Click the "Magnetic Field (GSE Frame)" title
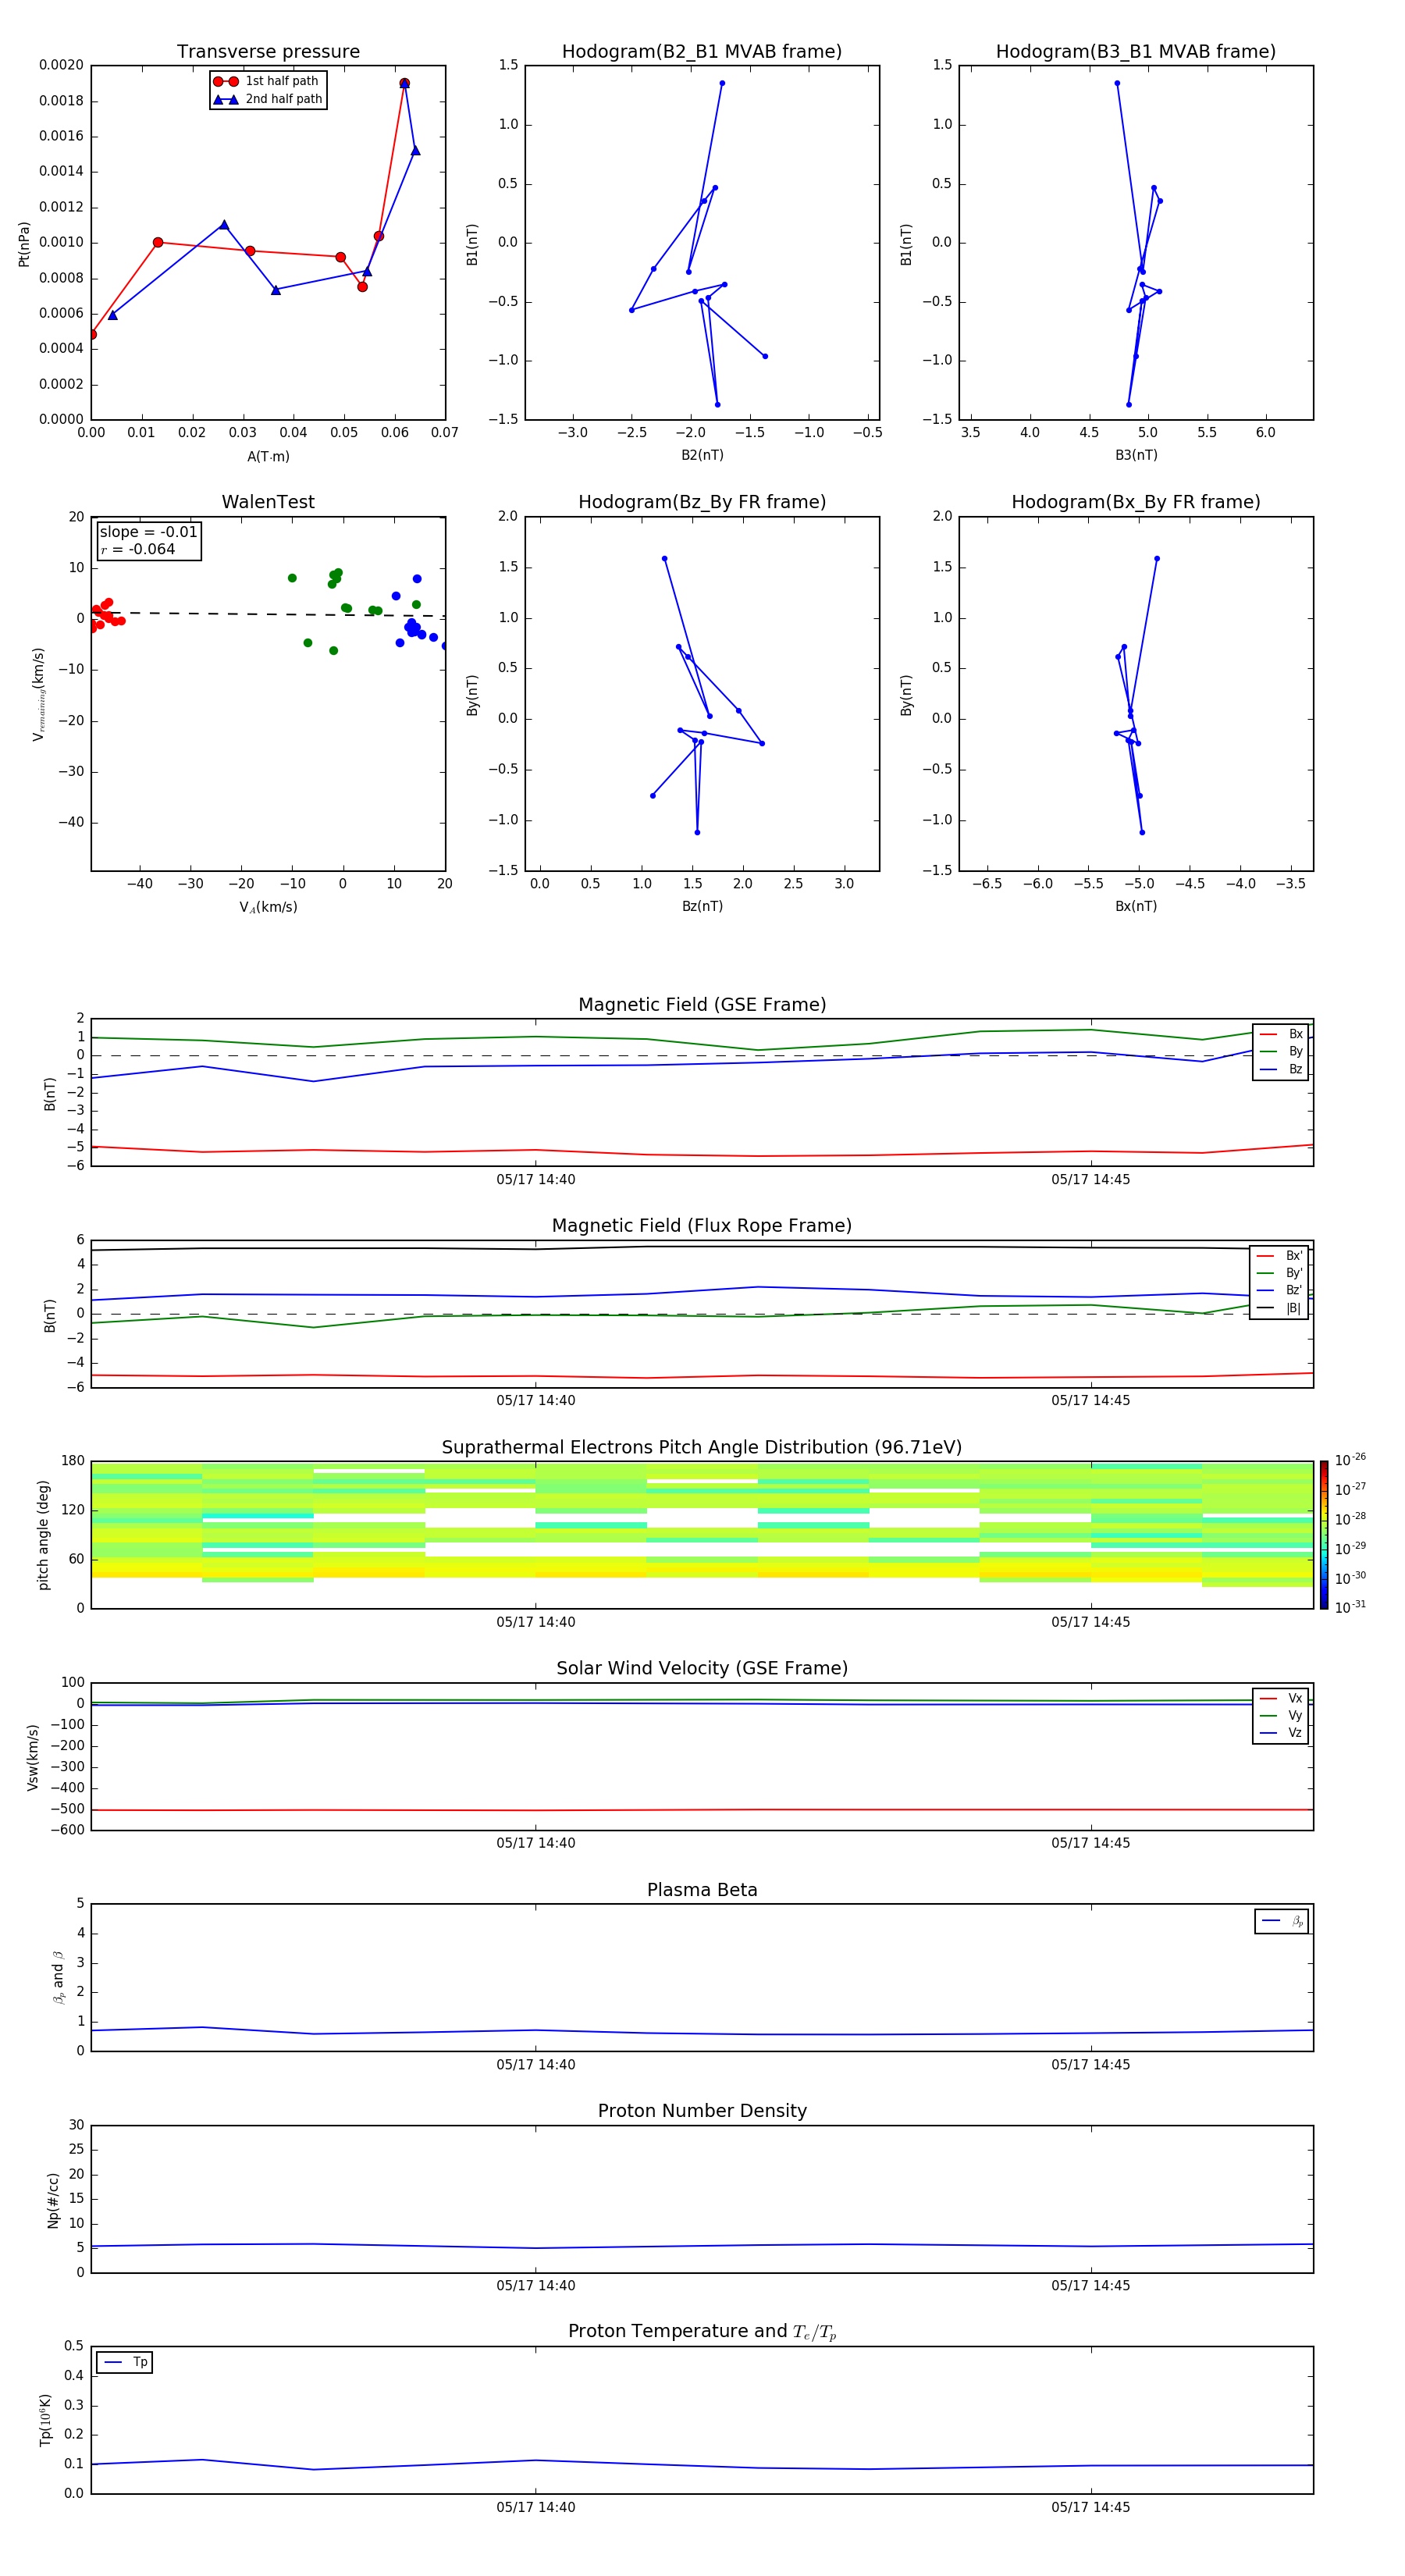 pyautogui.click(x=702, y=1005)
